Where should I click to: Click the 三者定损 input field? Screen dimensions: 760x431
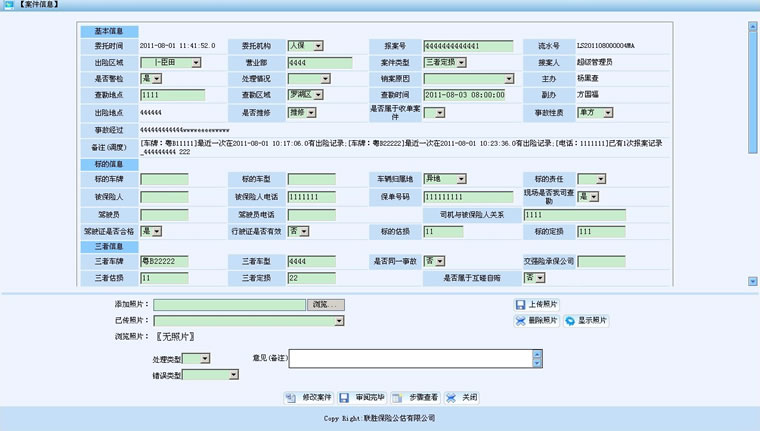(312, 278)
